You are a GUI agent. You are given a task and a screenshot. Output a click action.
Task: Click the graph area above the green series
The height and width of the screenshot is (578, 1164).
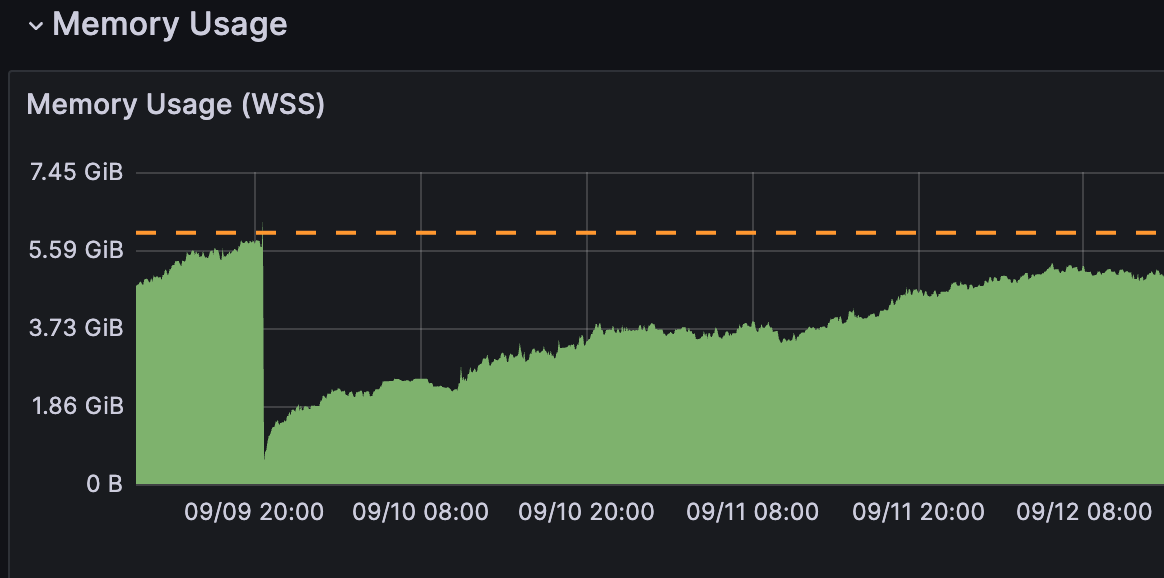tap(600, 200)
